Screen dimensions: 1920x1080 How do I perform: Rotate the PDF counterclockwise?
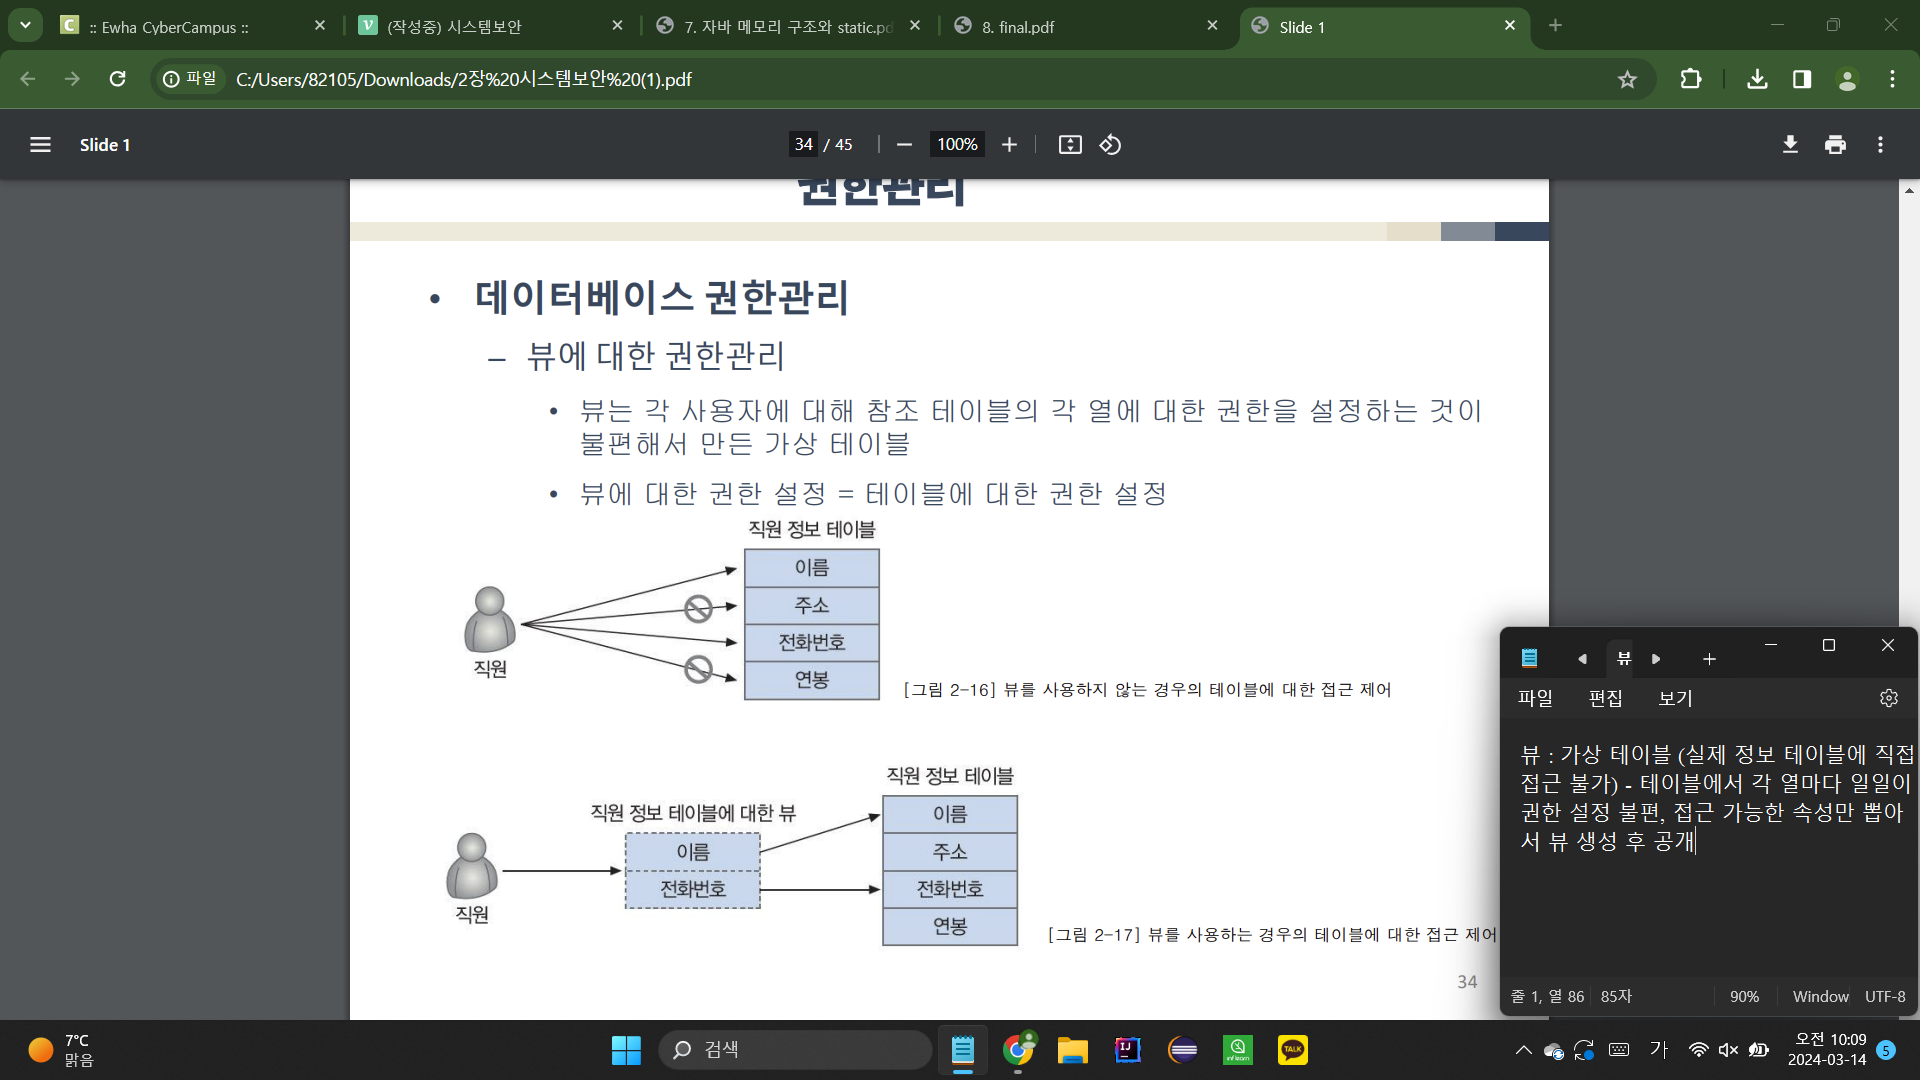tap(1110, 145)
